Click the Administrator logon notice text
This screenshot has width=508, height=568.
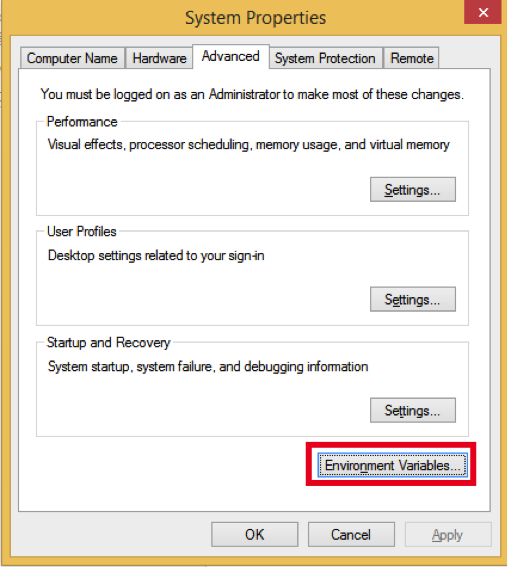click(x=252, y=94)
